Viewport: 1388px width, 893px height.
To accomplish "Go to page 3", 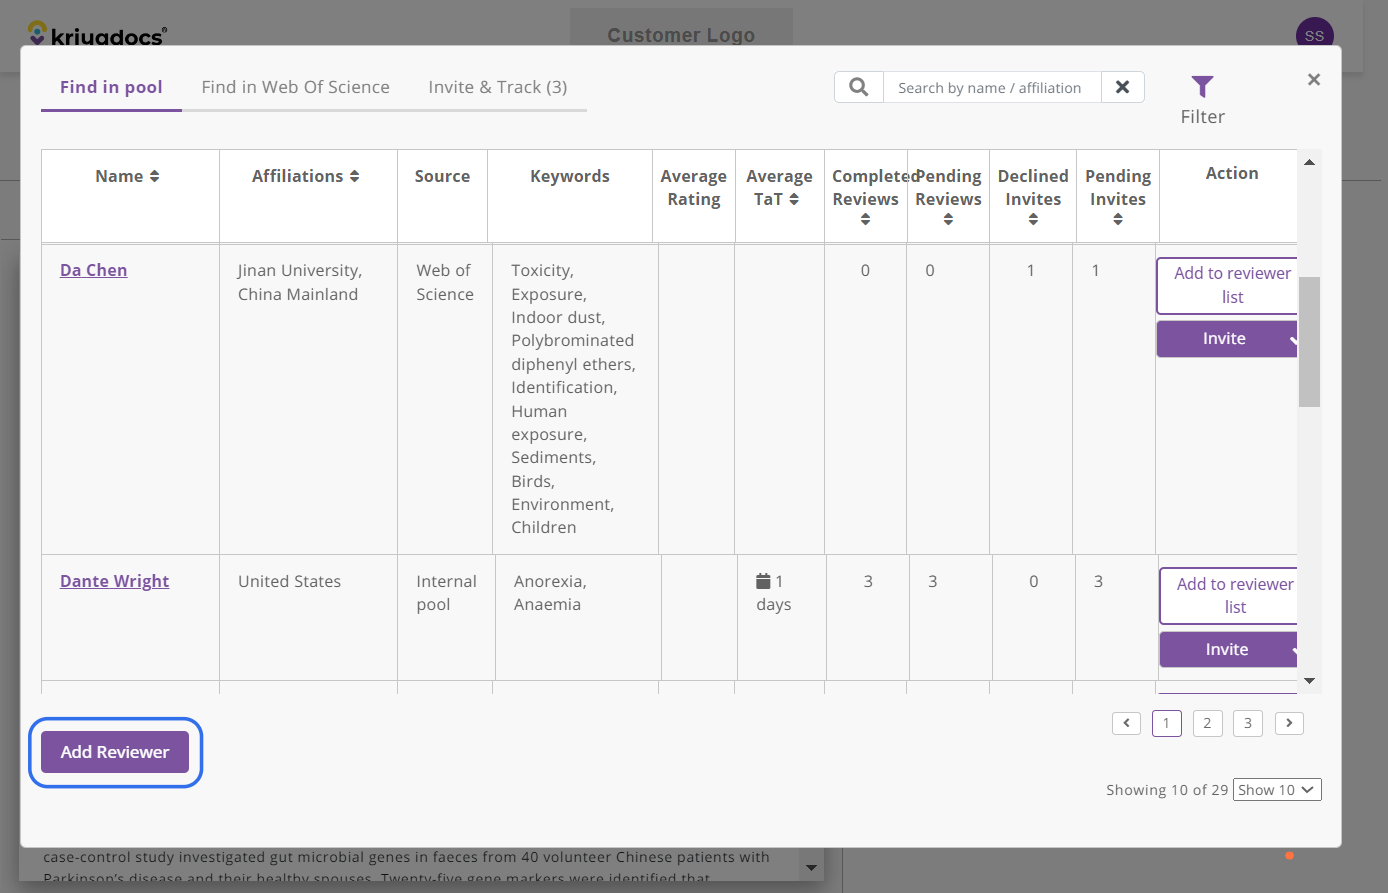I will 1248,723.
